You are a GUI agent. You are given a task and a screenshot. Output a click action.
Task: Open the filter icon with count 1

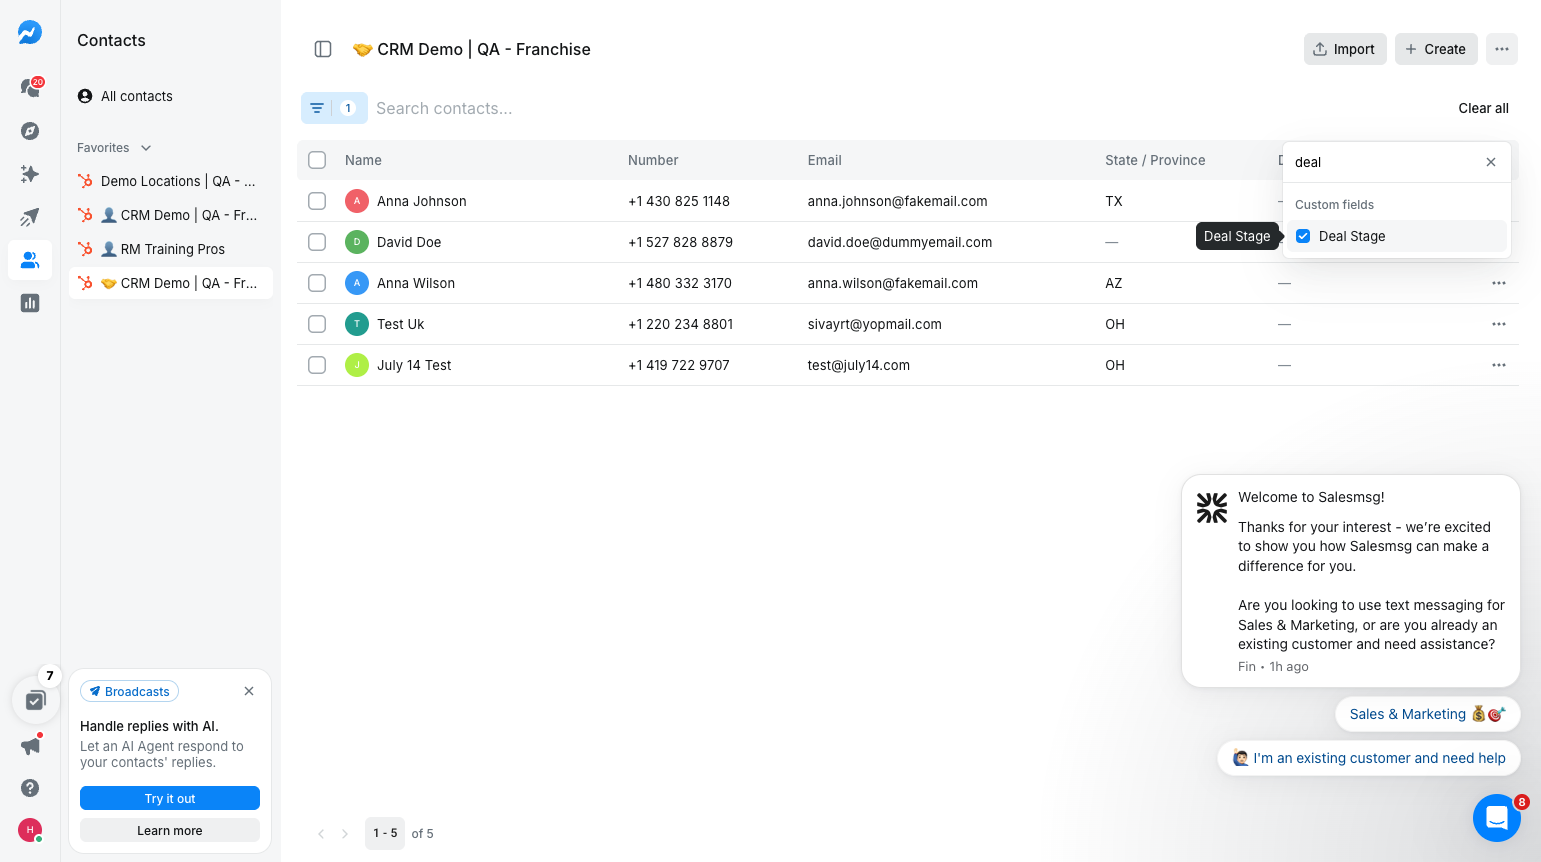coord(334,108)
